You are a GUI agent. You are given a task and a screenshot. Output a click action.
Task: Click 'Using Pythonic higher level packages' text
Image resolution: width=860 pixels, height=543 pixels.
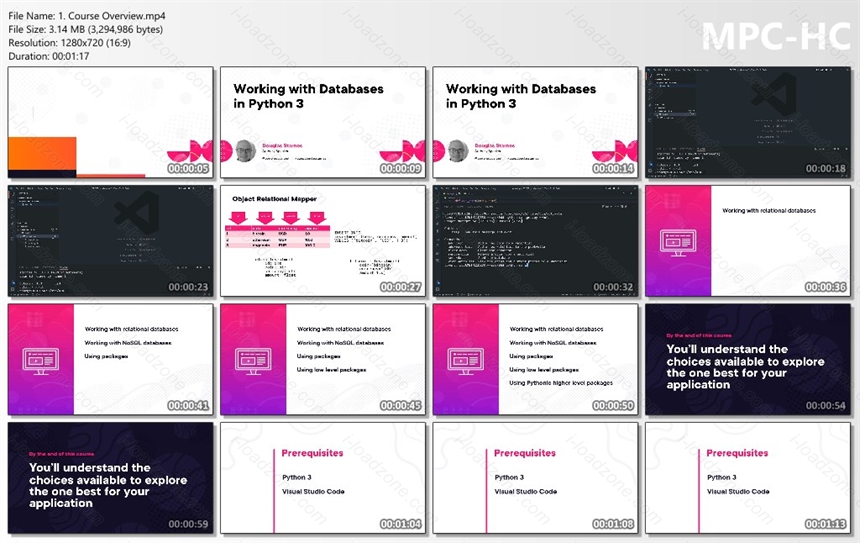coord(561,383)
